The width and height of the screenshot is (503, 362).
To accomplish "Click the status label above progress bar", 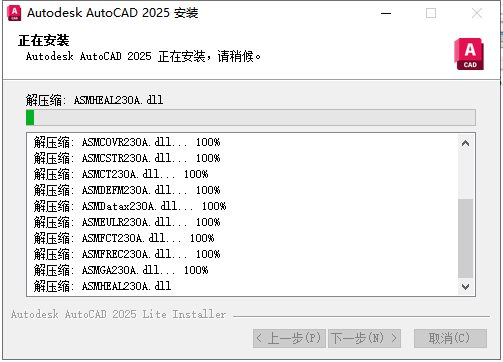I will coord(95,100).
